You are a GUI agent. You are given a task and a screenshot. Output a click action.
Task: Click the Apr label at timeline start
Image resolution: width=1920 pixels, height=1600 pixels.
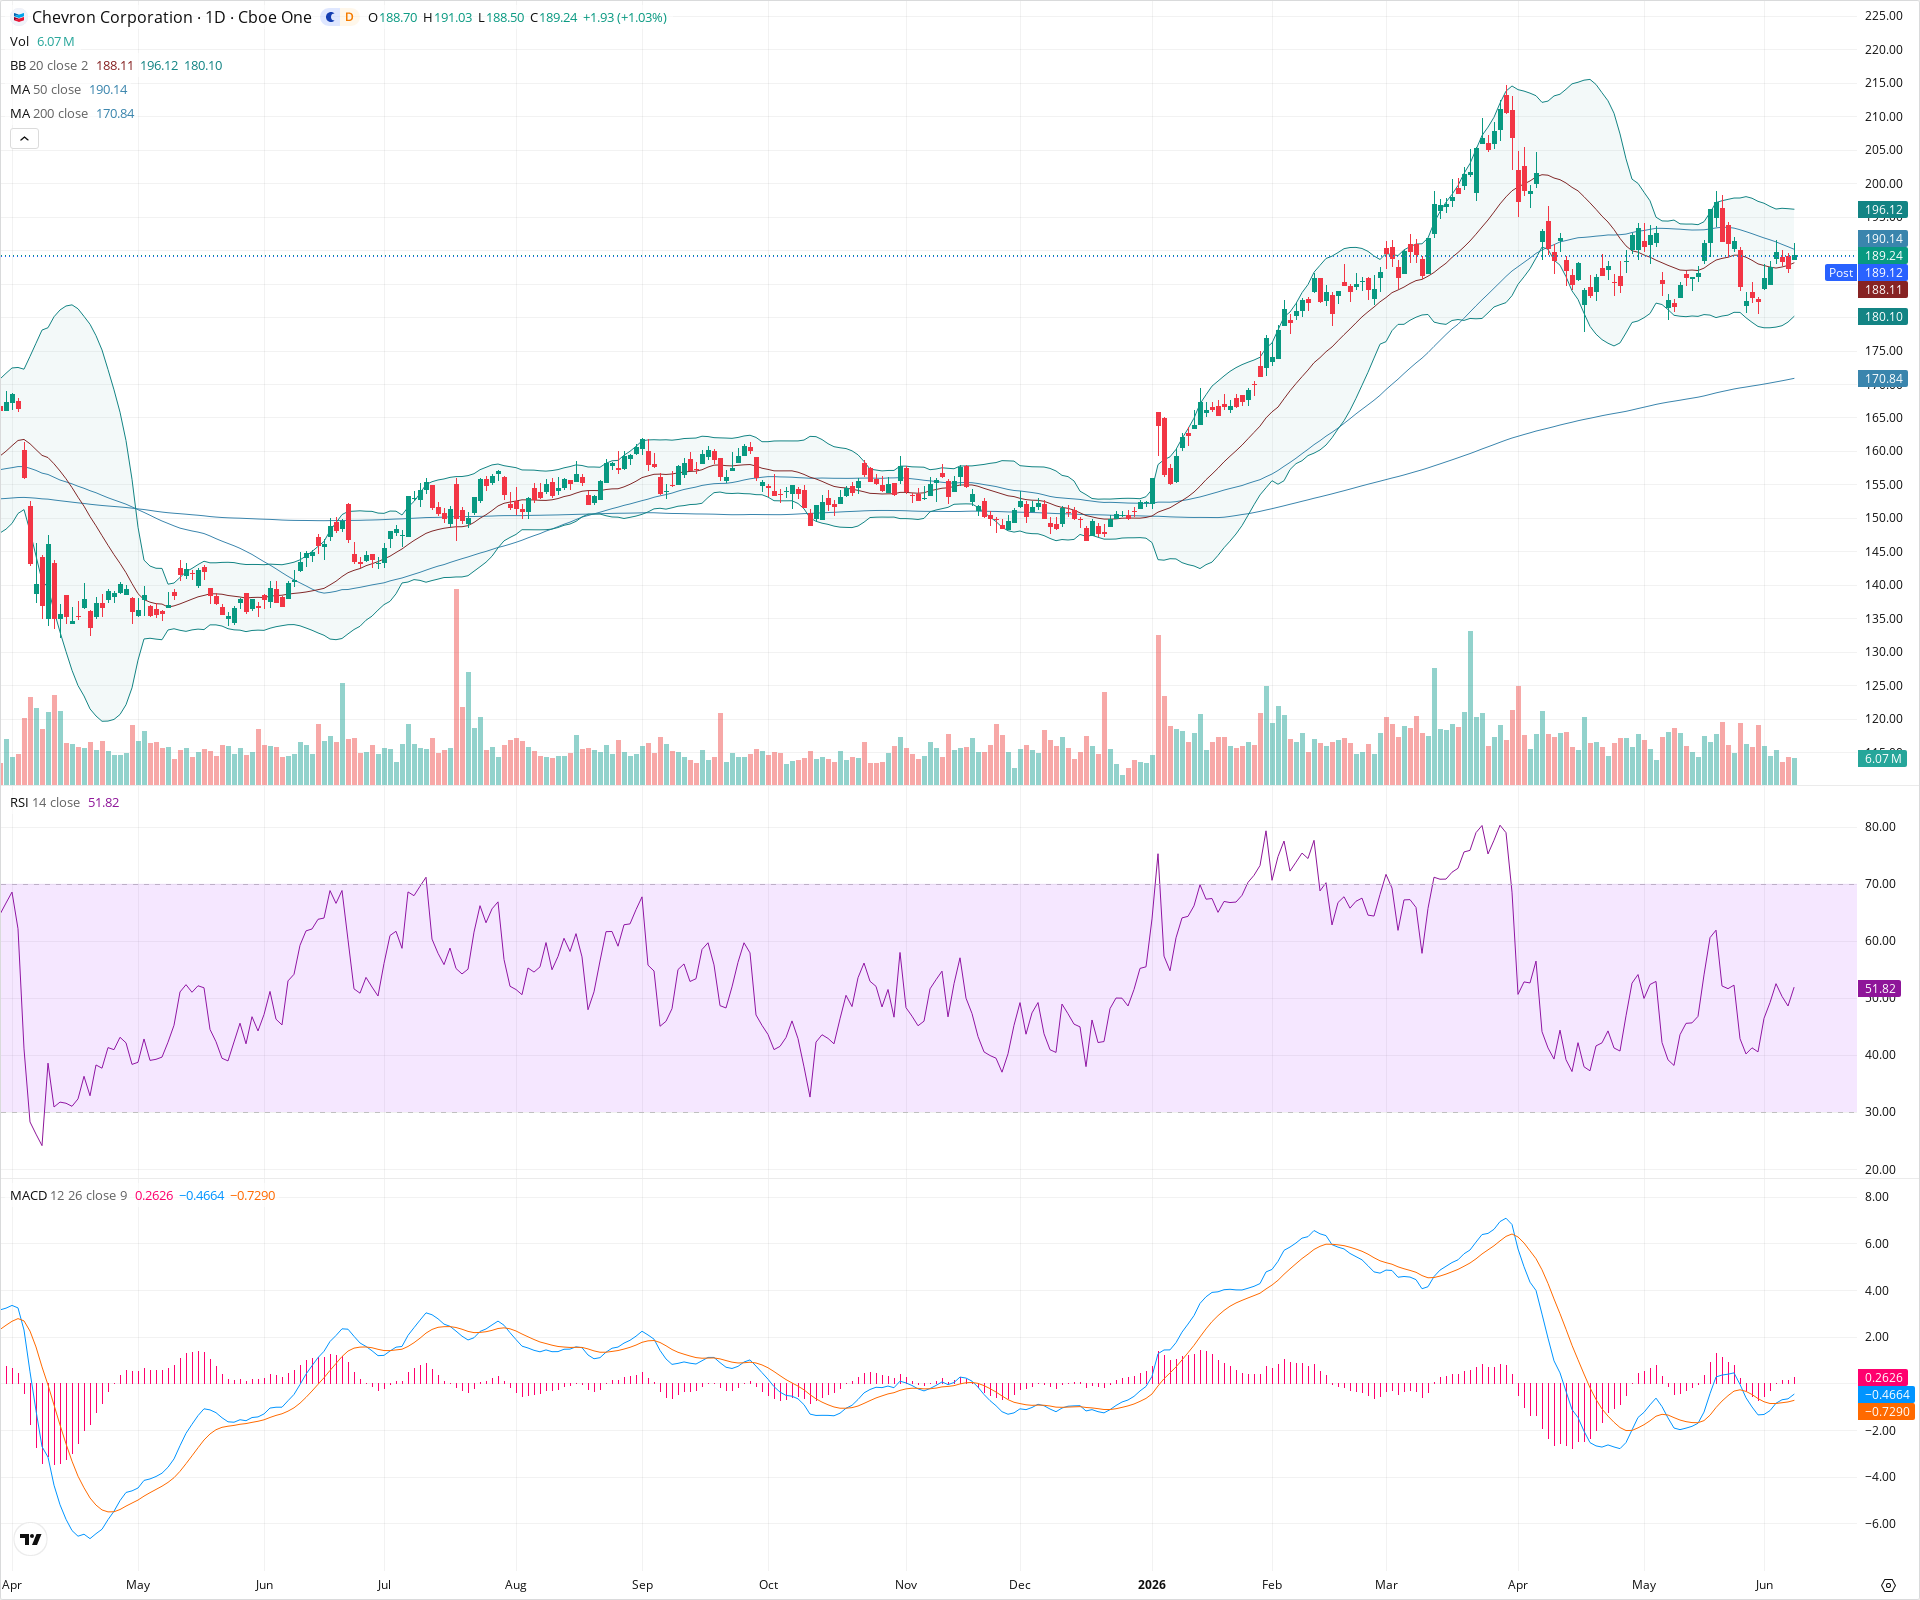pos(12,1584)
